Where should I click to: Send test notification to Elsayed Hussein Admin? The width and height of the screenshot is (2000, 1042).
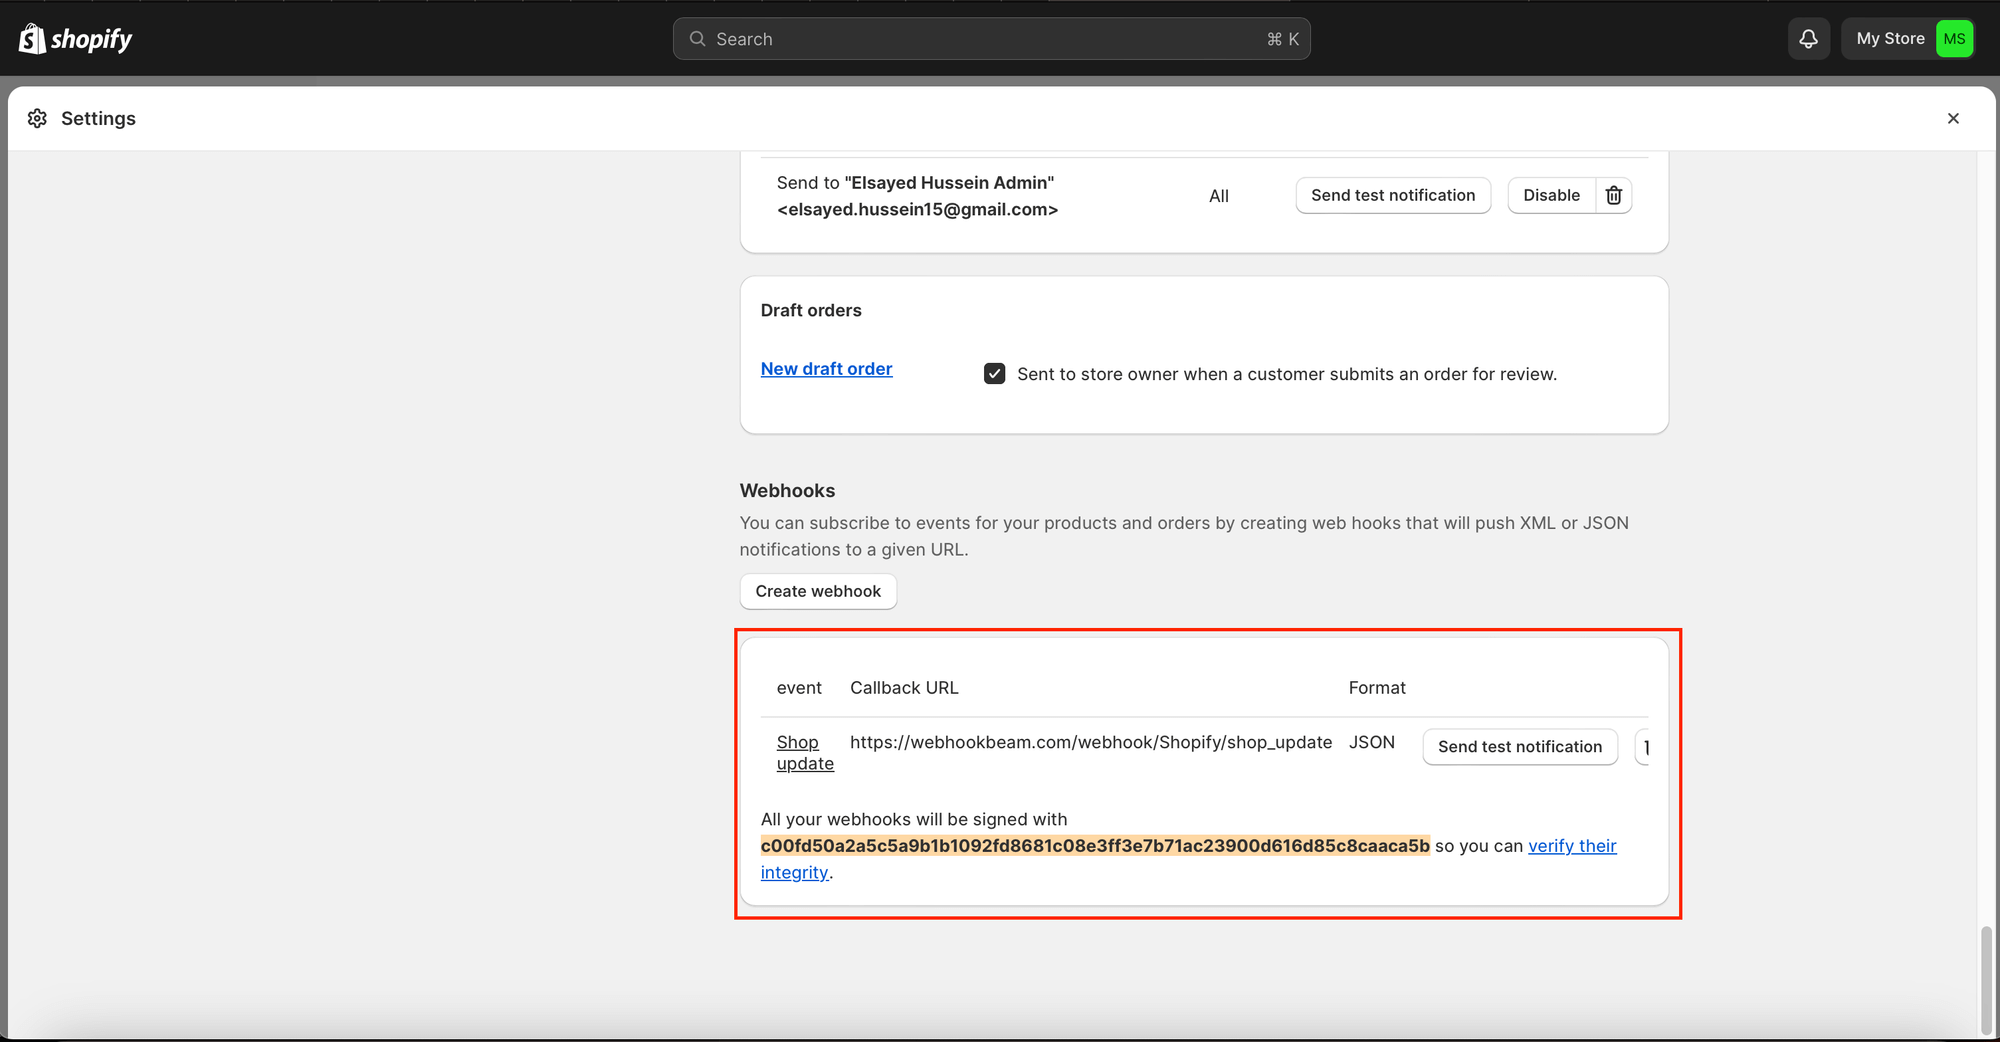[1392, 195]
